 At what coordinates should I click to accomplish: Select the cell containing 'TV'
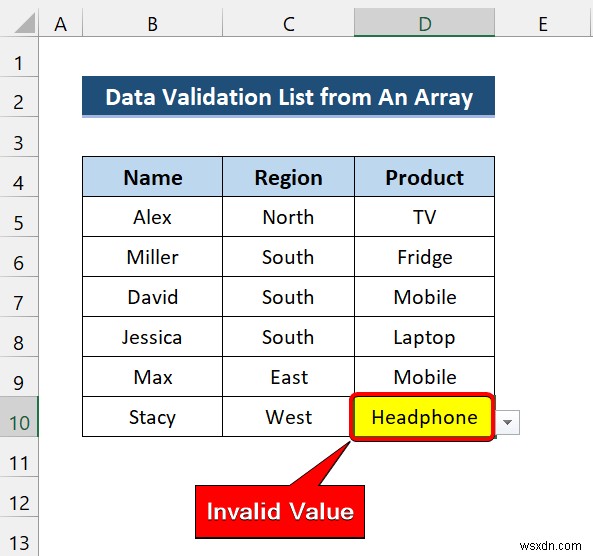tap(424, 217)
